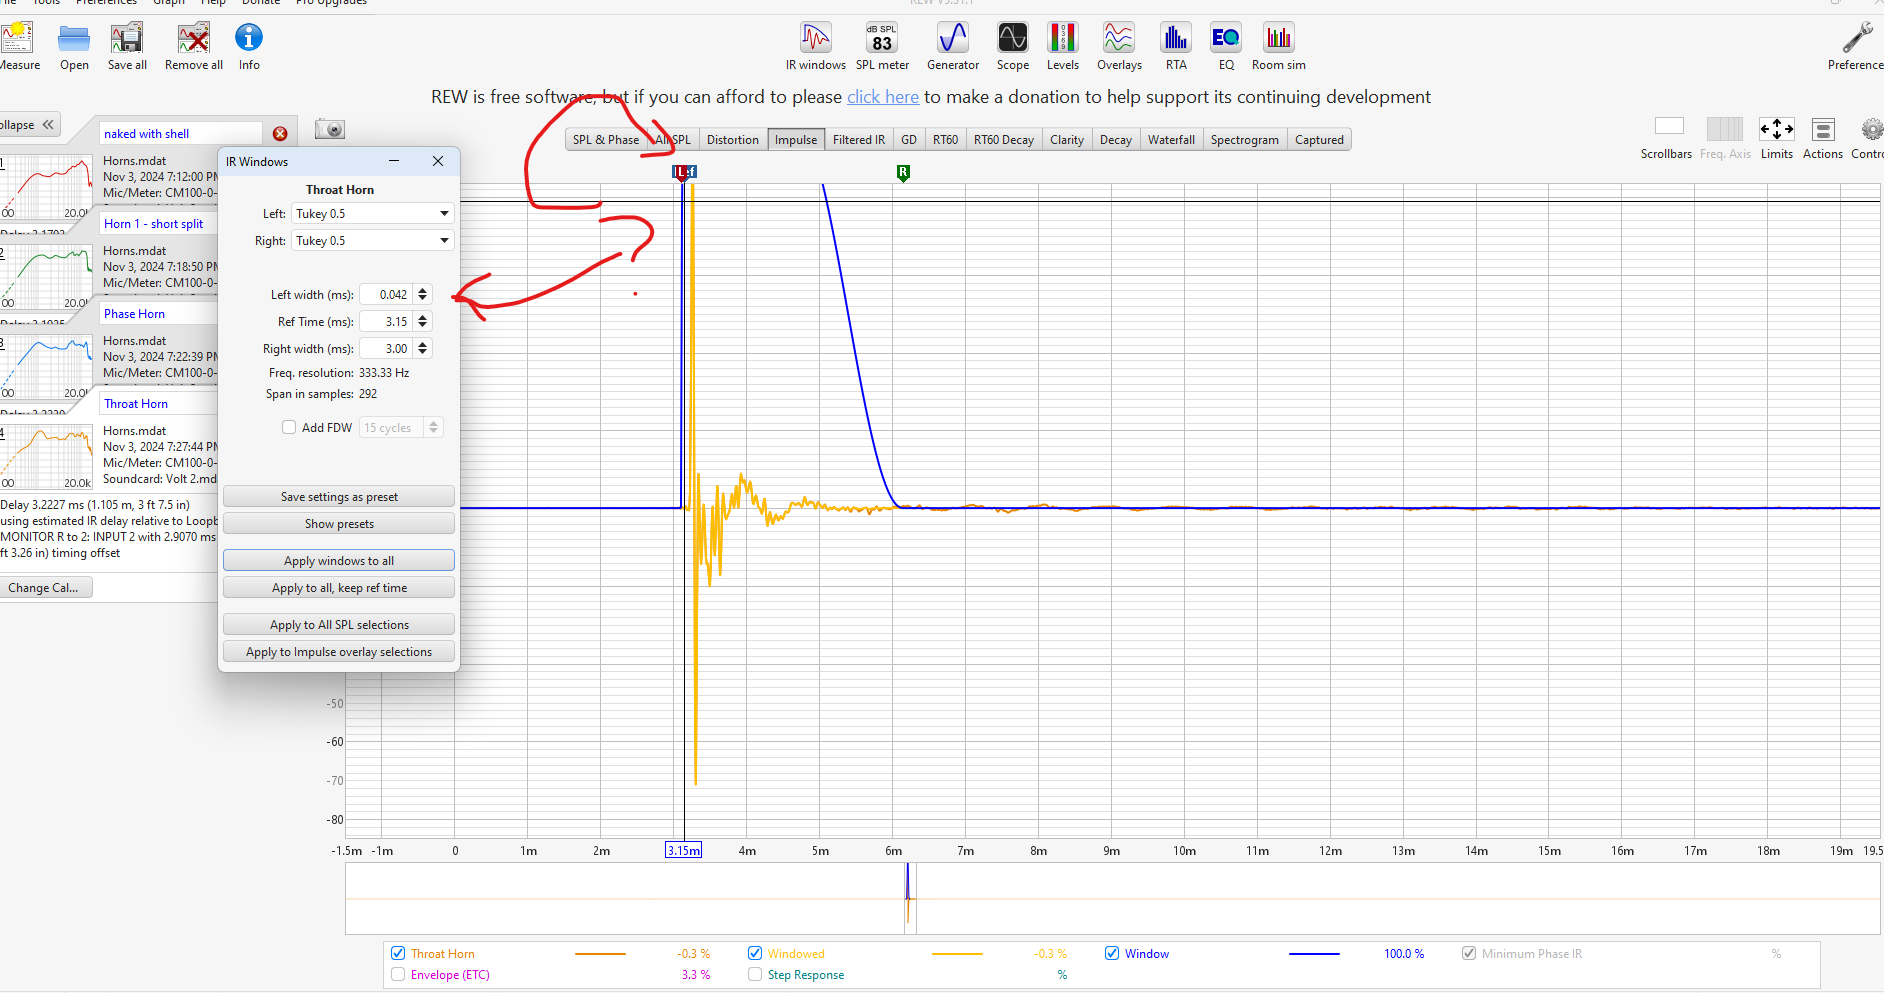Viewport: 1884px width, 993px height.
Task: Switch to RT60 tab
Action: tap(946, 140)
